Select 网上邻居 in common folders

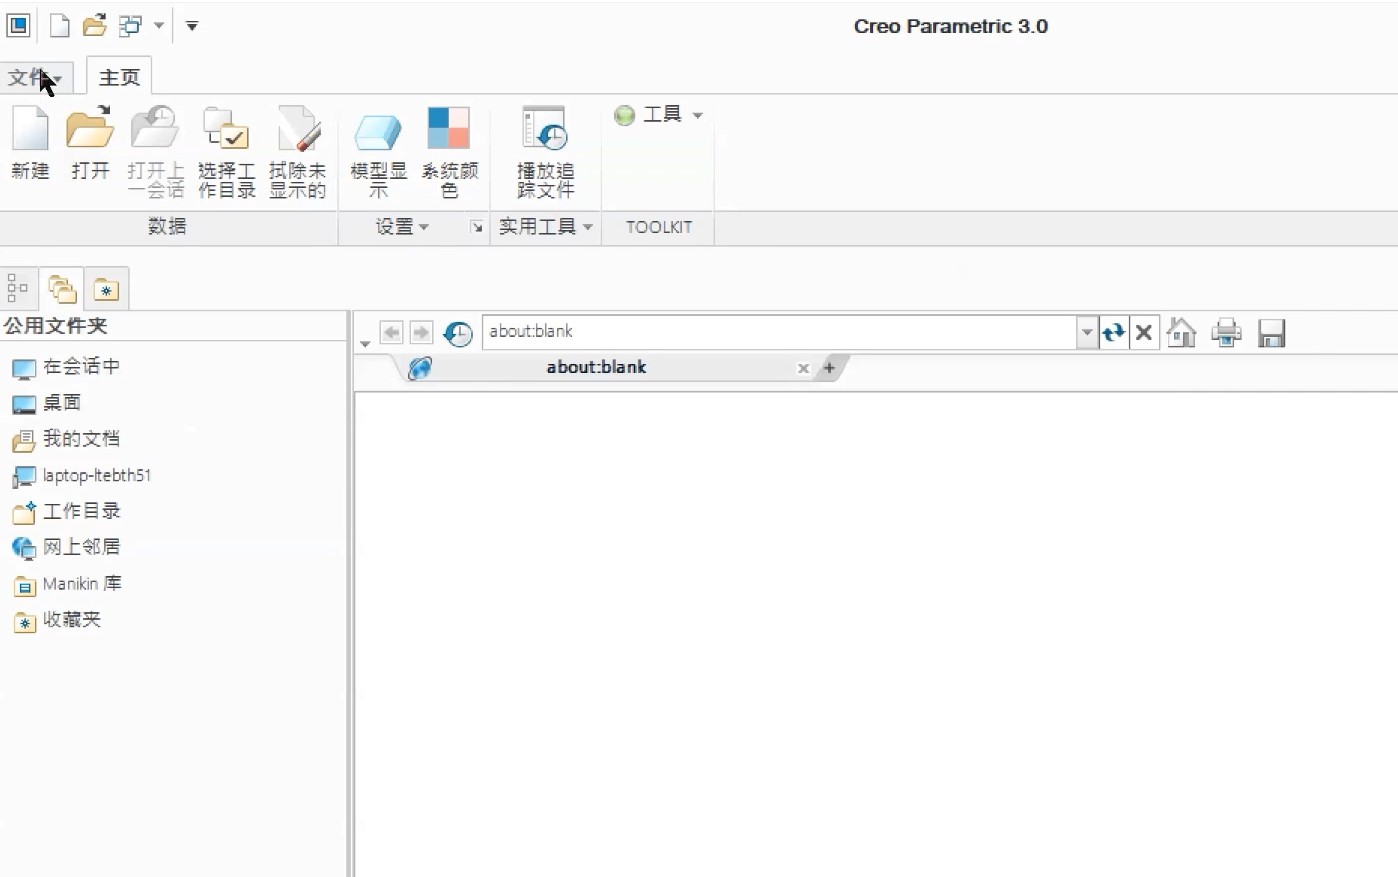(x=67, y=548)
